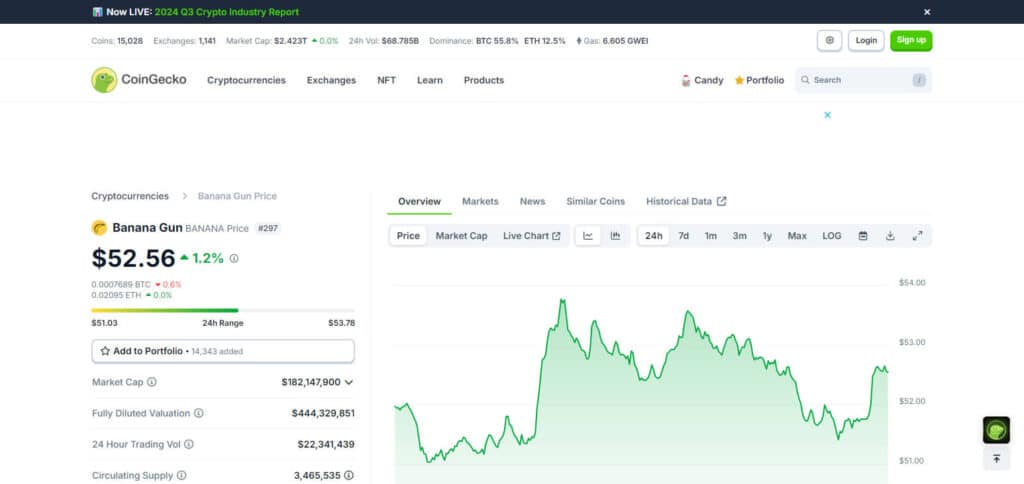Select the Max time range

click(x=797, y=236)
